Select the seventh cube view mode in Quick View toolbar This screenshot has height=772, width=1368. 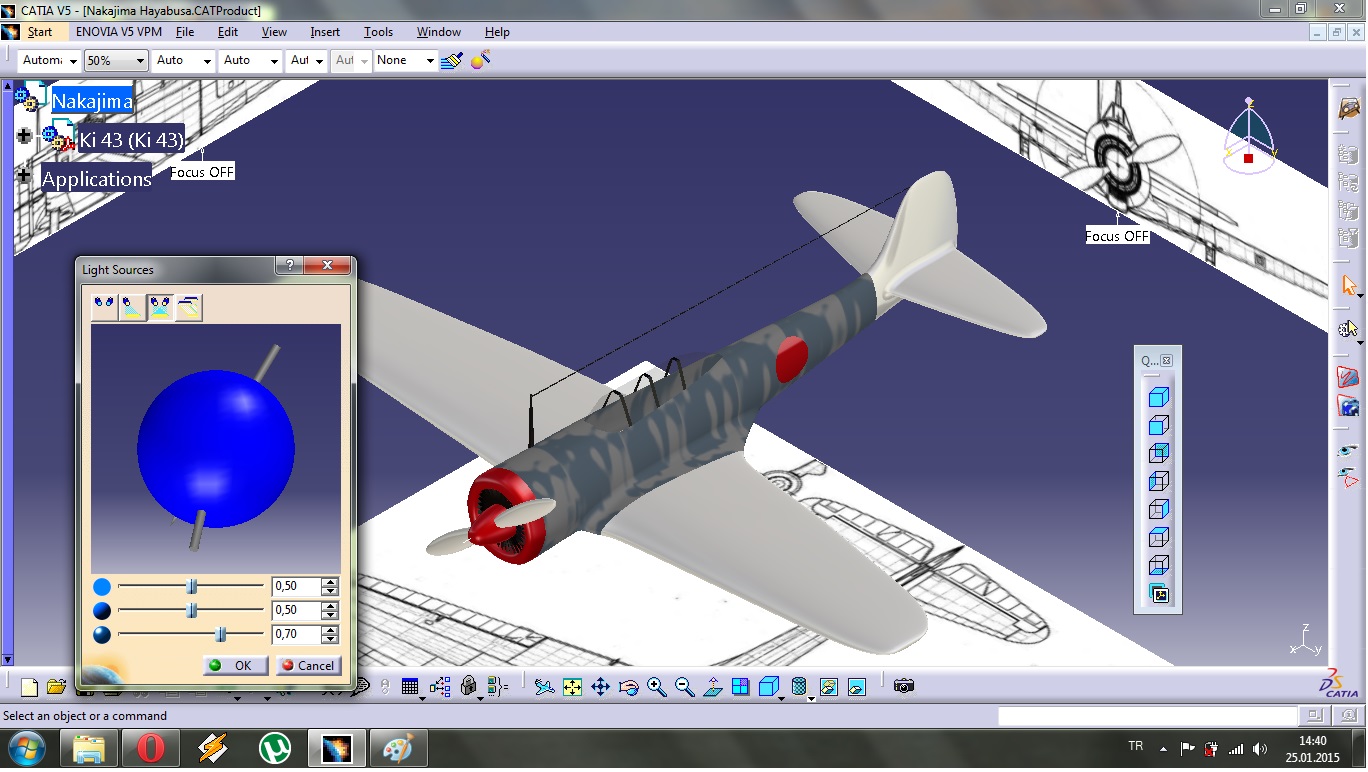tap(1159, 566)
